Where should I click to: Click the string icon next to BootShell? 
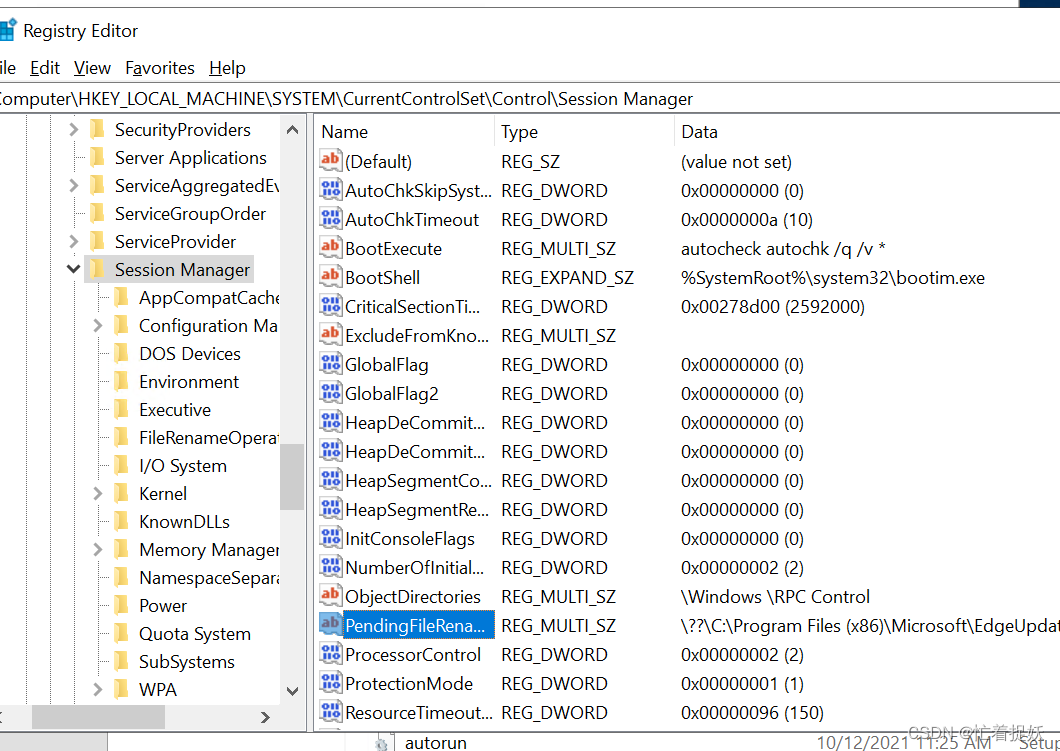(x=330, y=277)
